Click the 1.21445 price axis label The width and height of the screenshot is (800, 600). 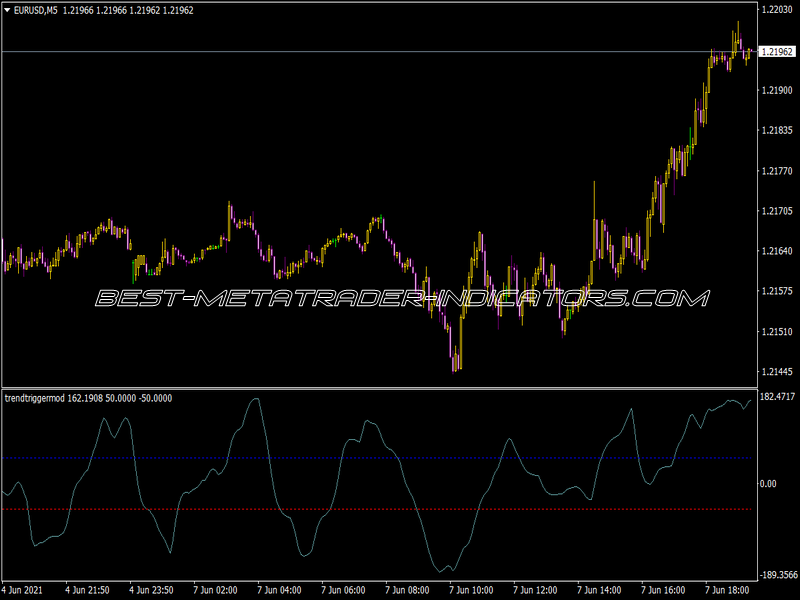(x=777, y=372)
